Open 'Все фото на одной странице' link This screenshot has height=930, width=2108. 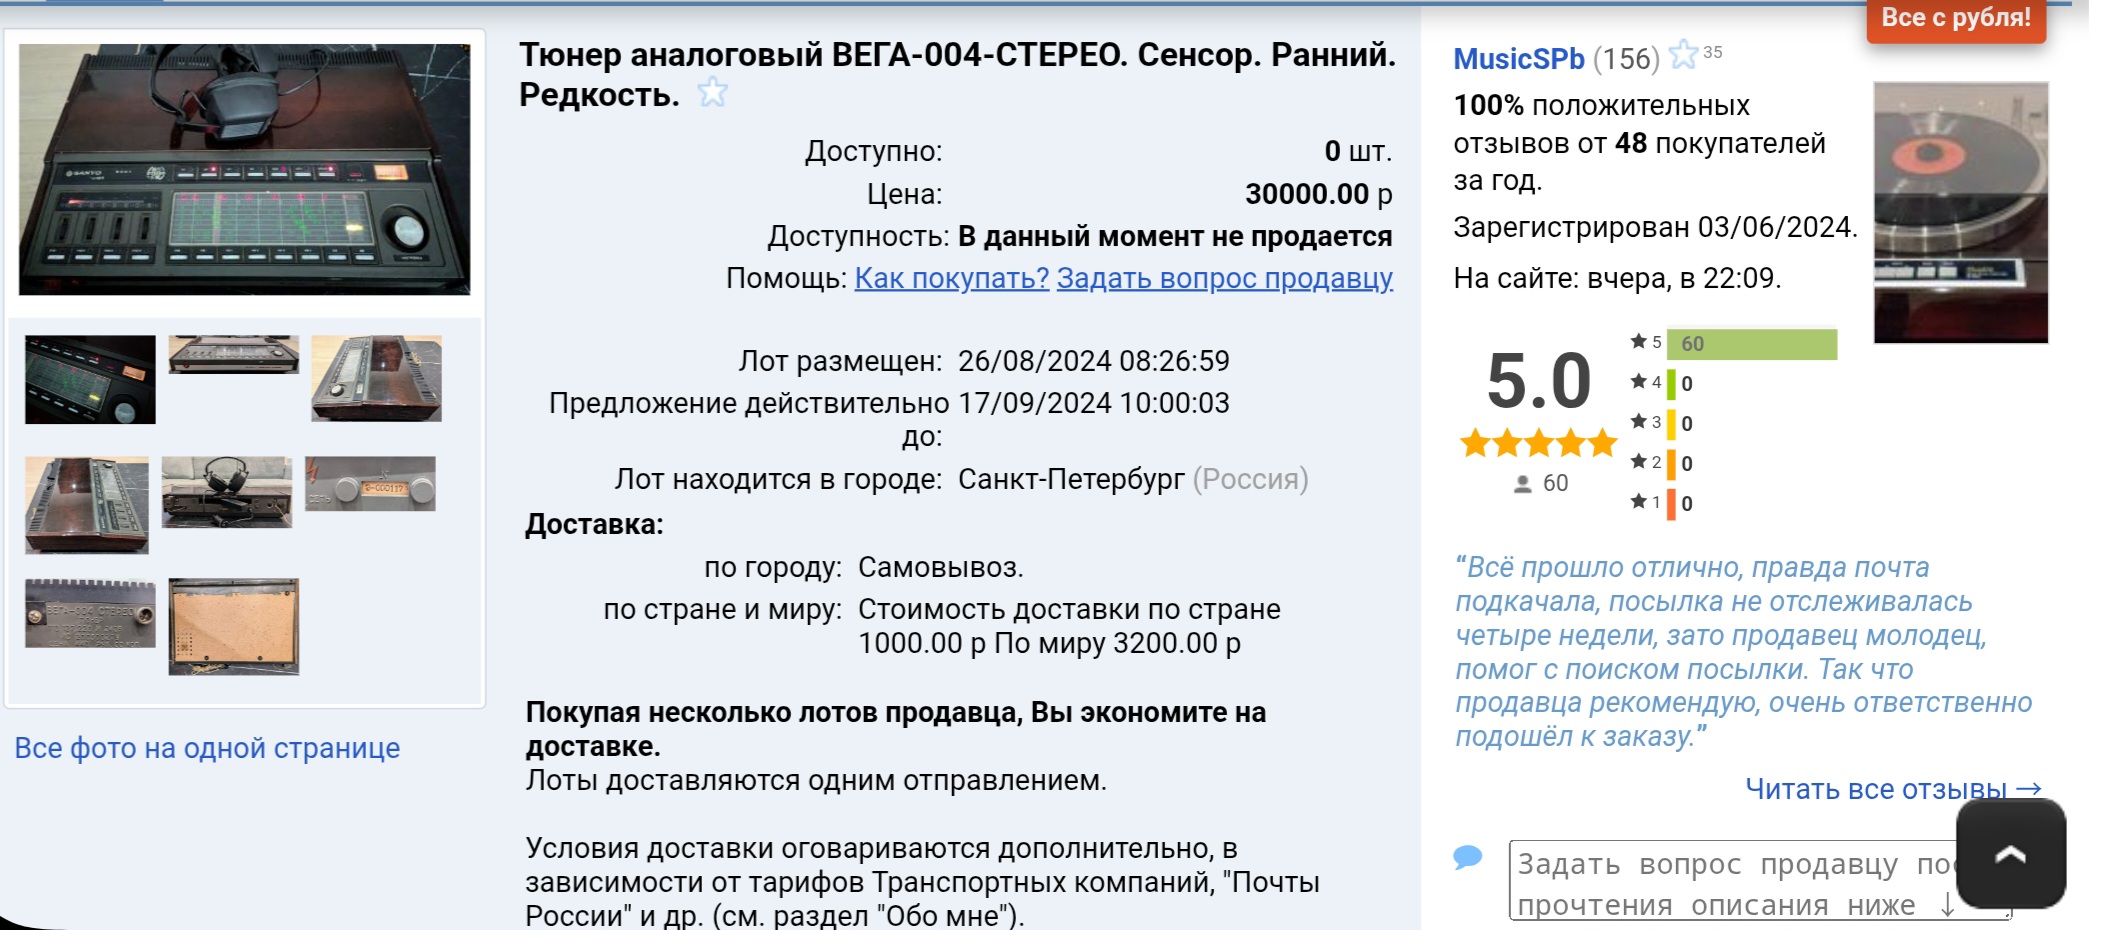coord(207,748)
